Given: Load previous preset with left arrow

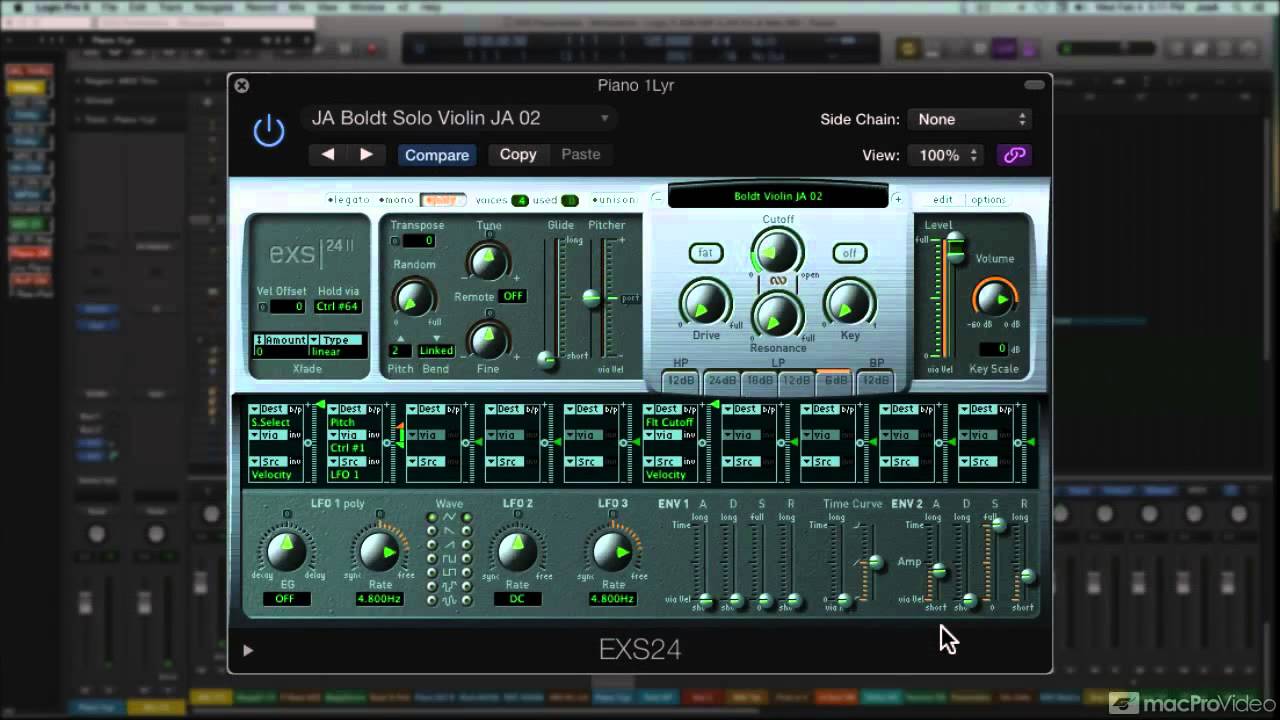Looking at the screenshot, I should (328, 154).
